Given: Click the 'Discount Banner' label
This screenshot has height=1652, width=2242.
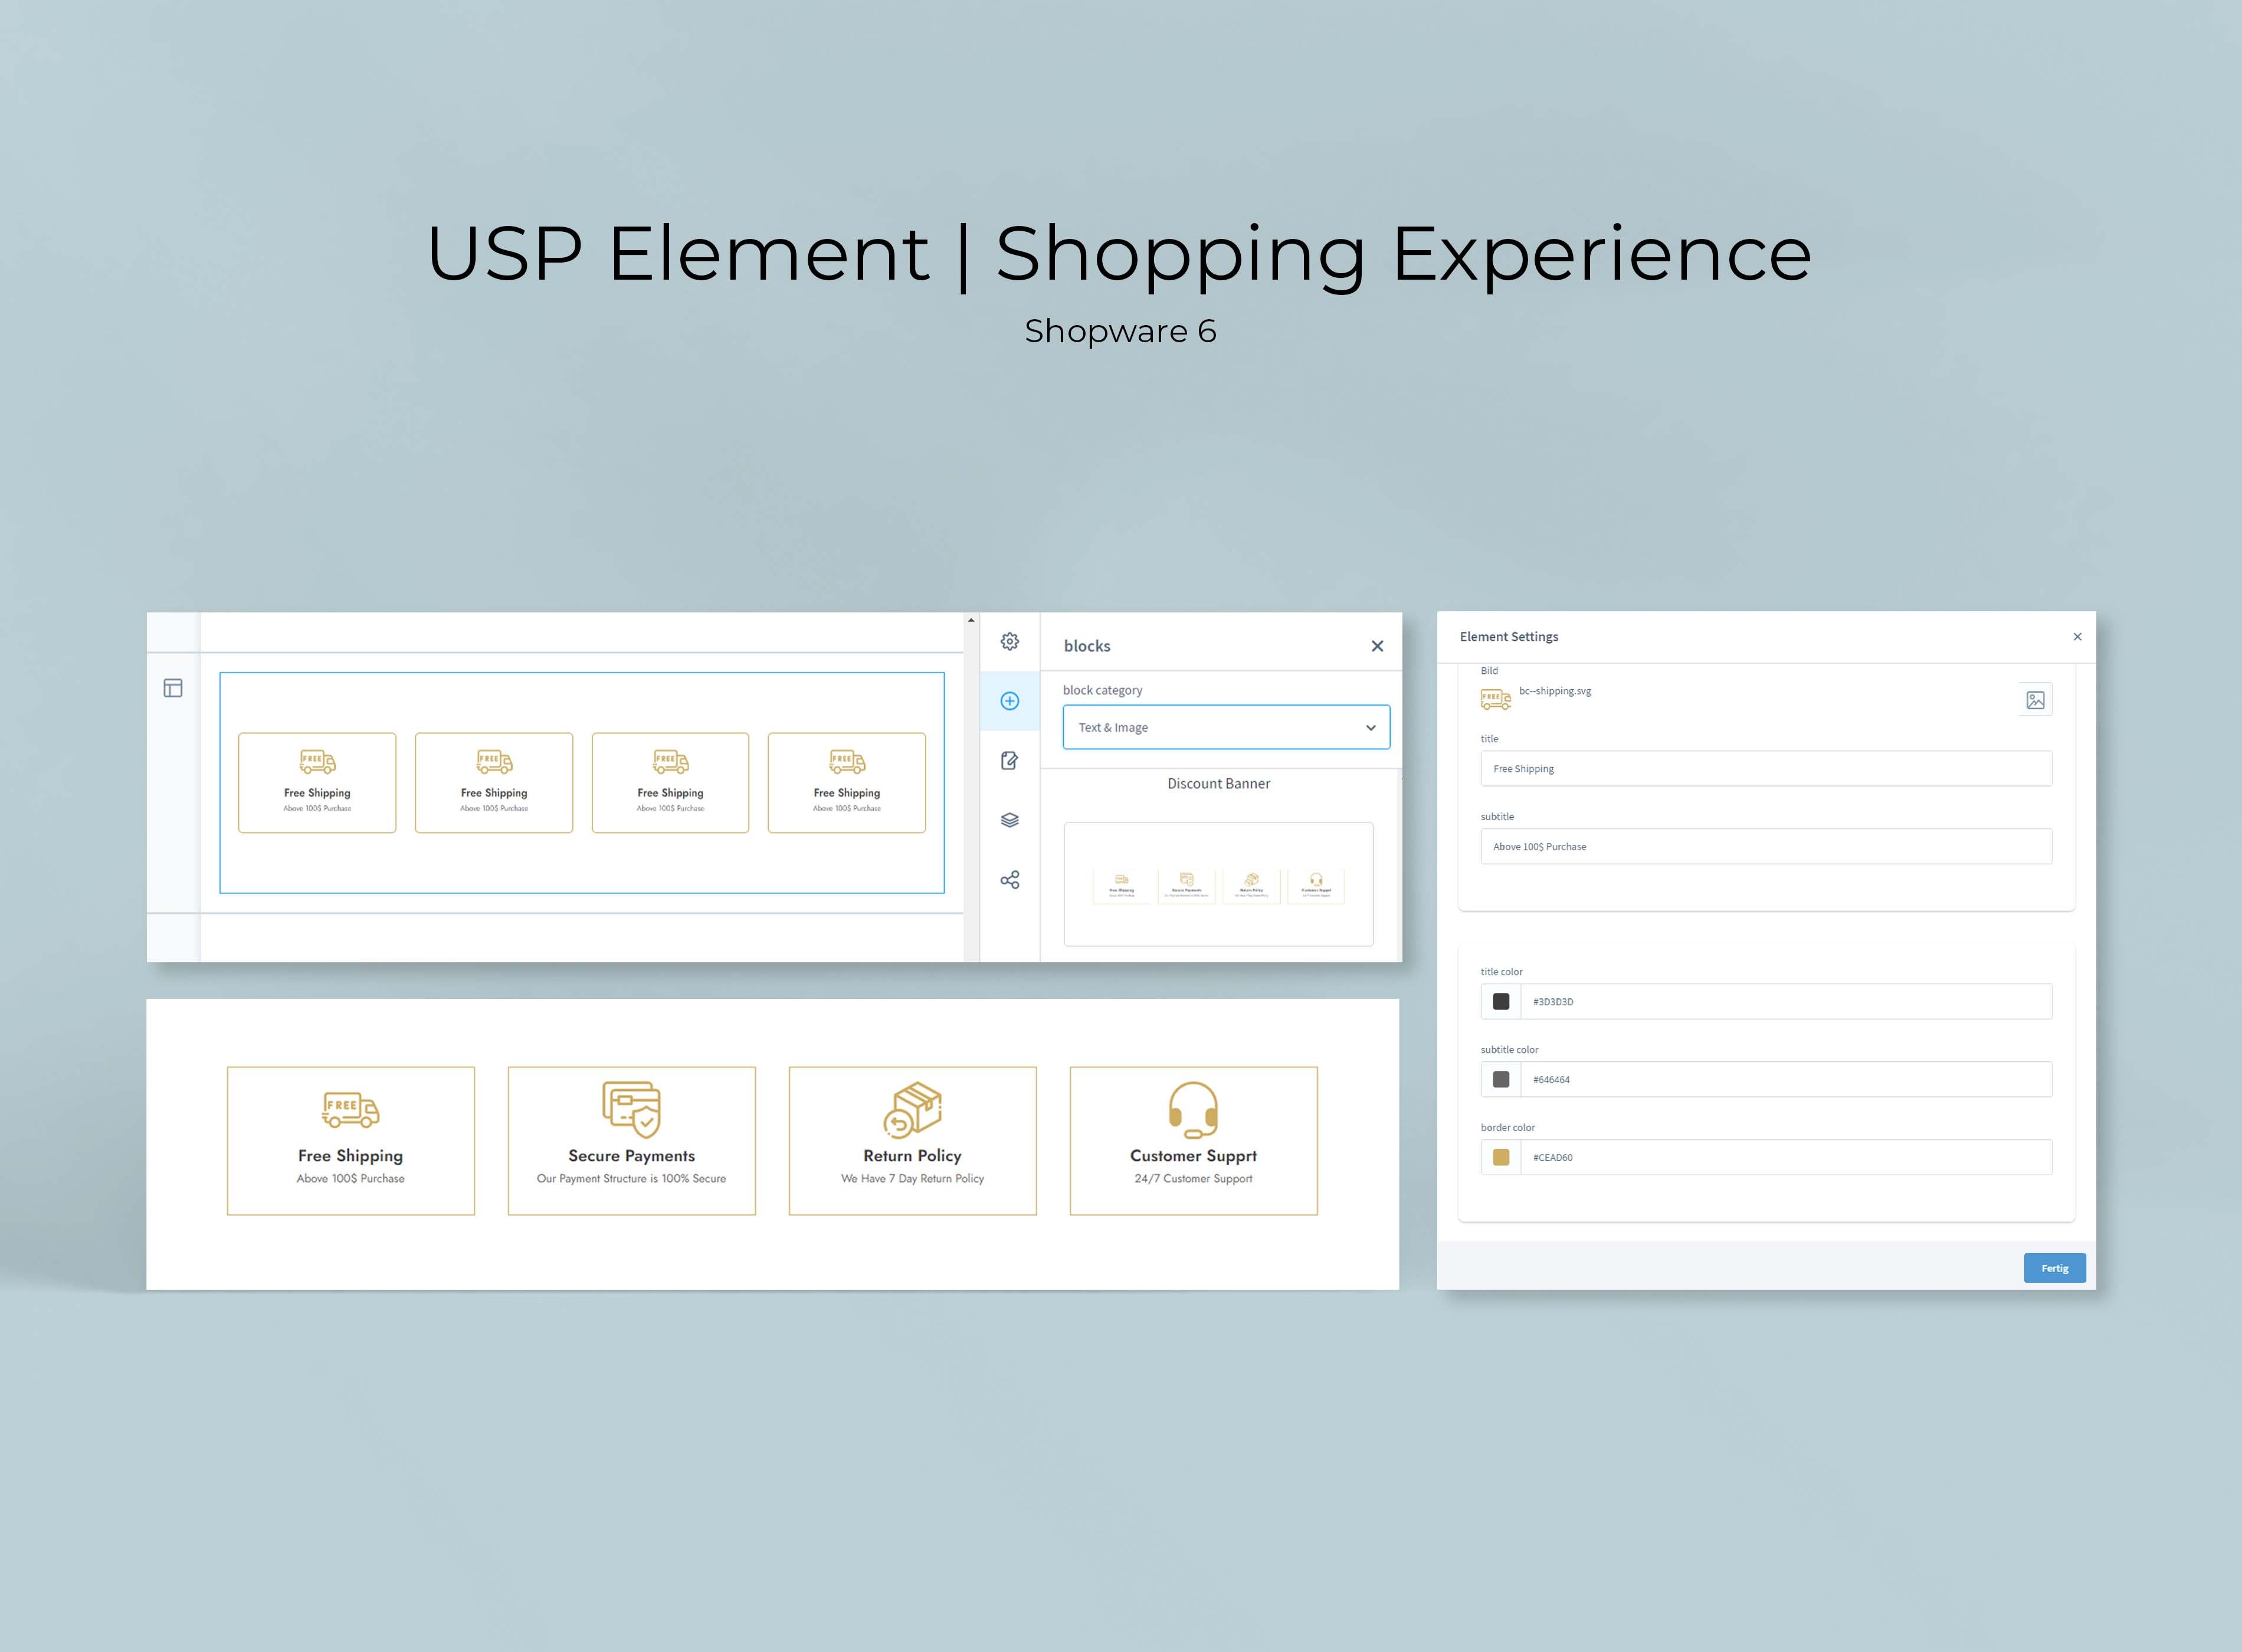Looking at the screenshot, I should tap(1218, 784).
